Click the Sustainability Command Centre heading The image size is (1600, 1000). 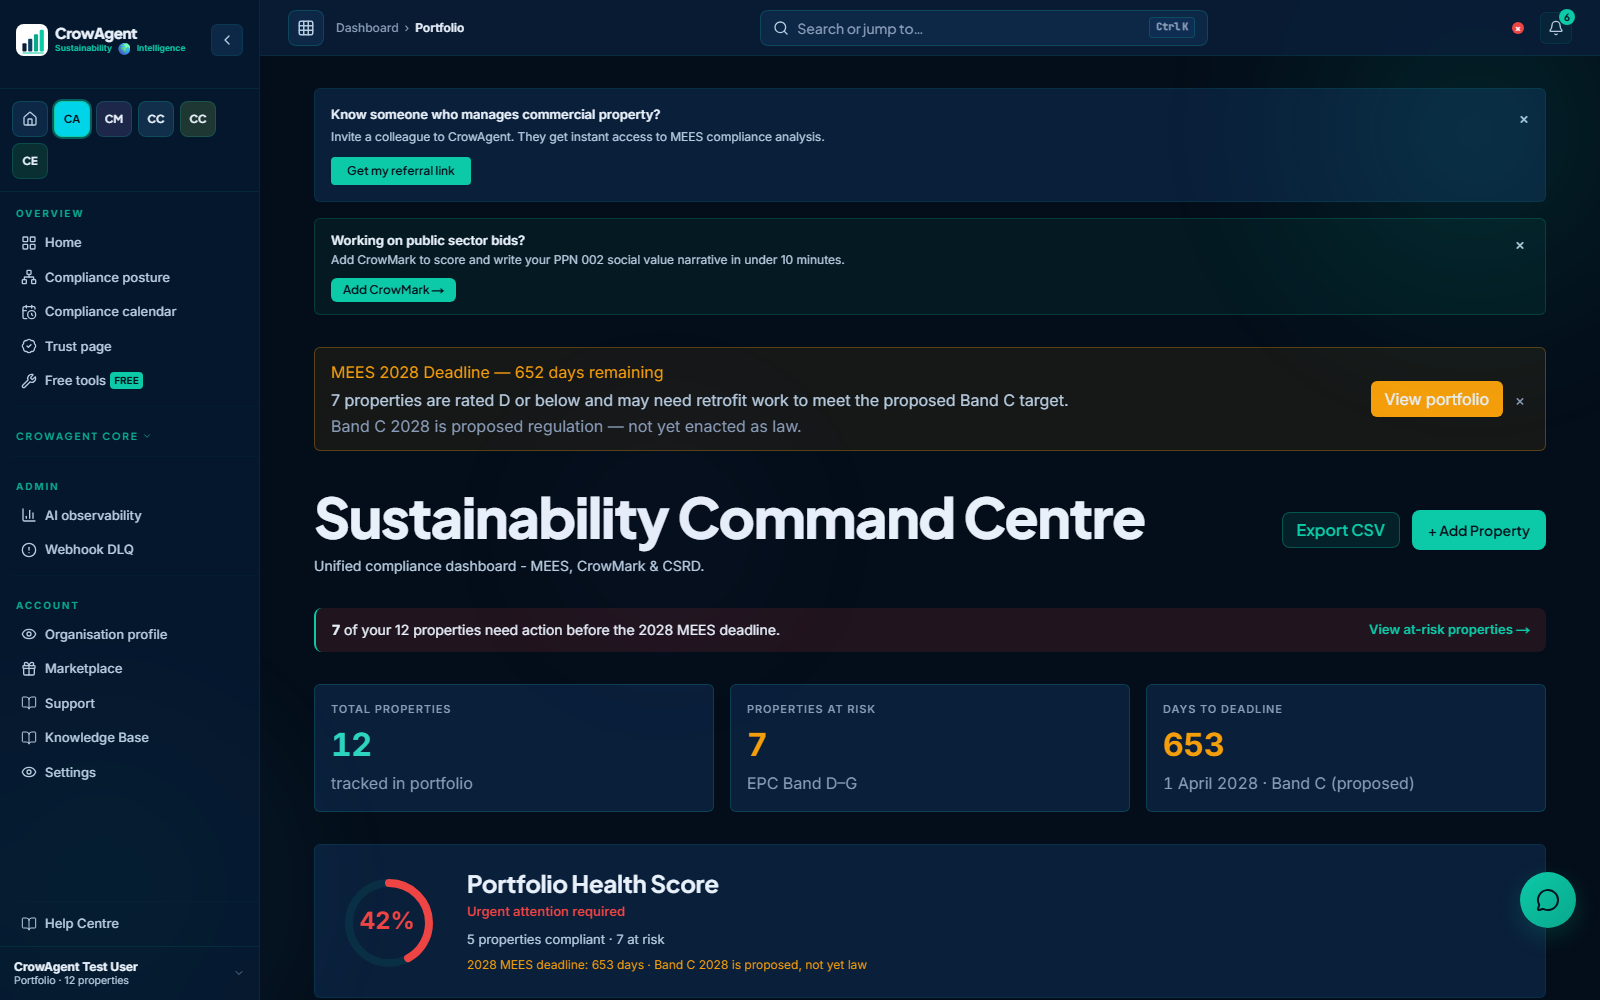(x=729, y=519)
